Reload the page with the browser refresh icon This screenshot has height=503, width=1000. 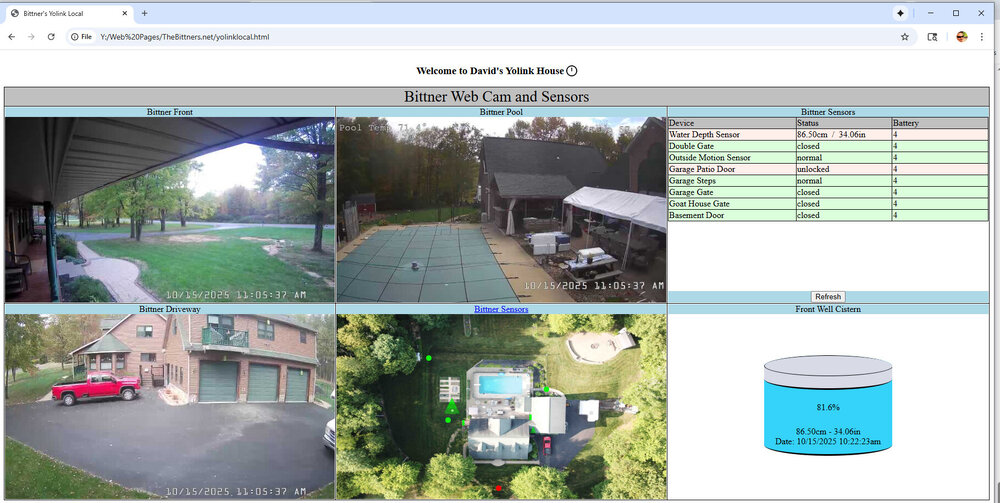coord(51,37)
